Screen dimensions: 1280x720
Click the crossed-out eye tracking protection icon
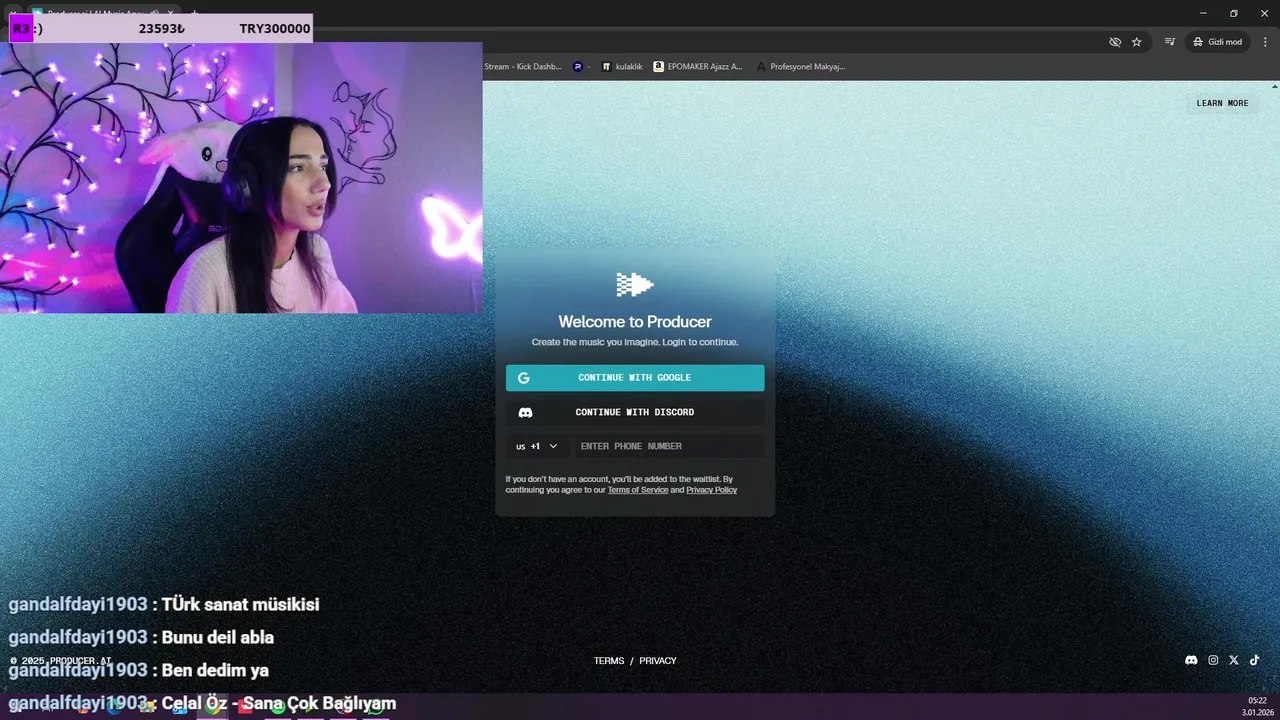(x=1115, y=42)
